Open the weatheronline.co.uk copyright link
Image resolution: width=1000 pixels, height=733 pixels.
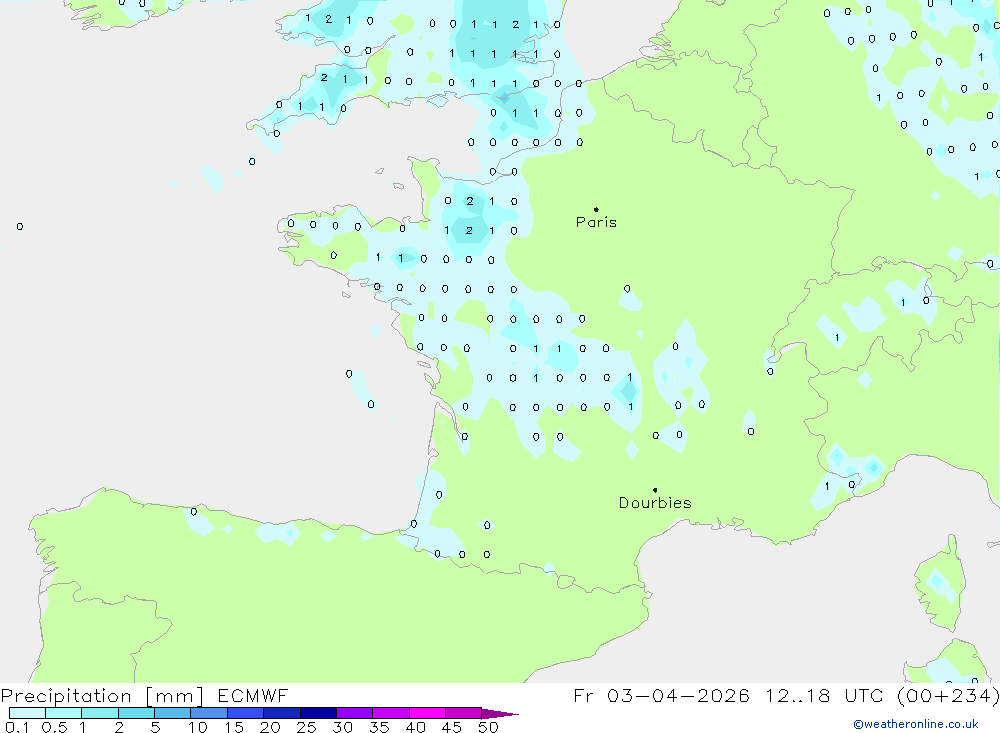click(916, 724)
